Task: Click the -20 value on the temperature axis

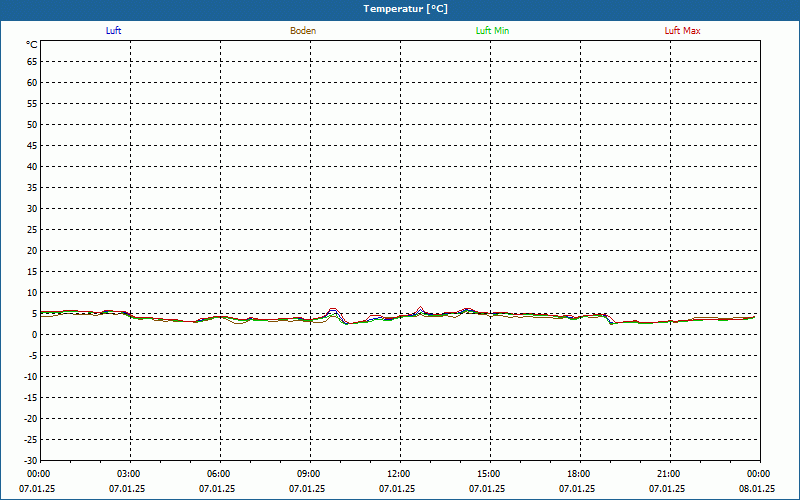Action: pos(31,418)
